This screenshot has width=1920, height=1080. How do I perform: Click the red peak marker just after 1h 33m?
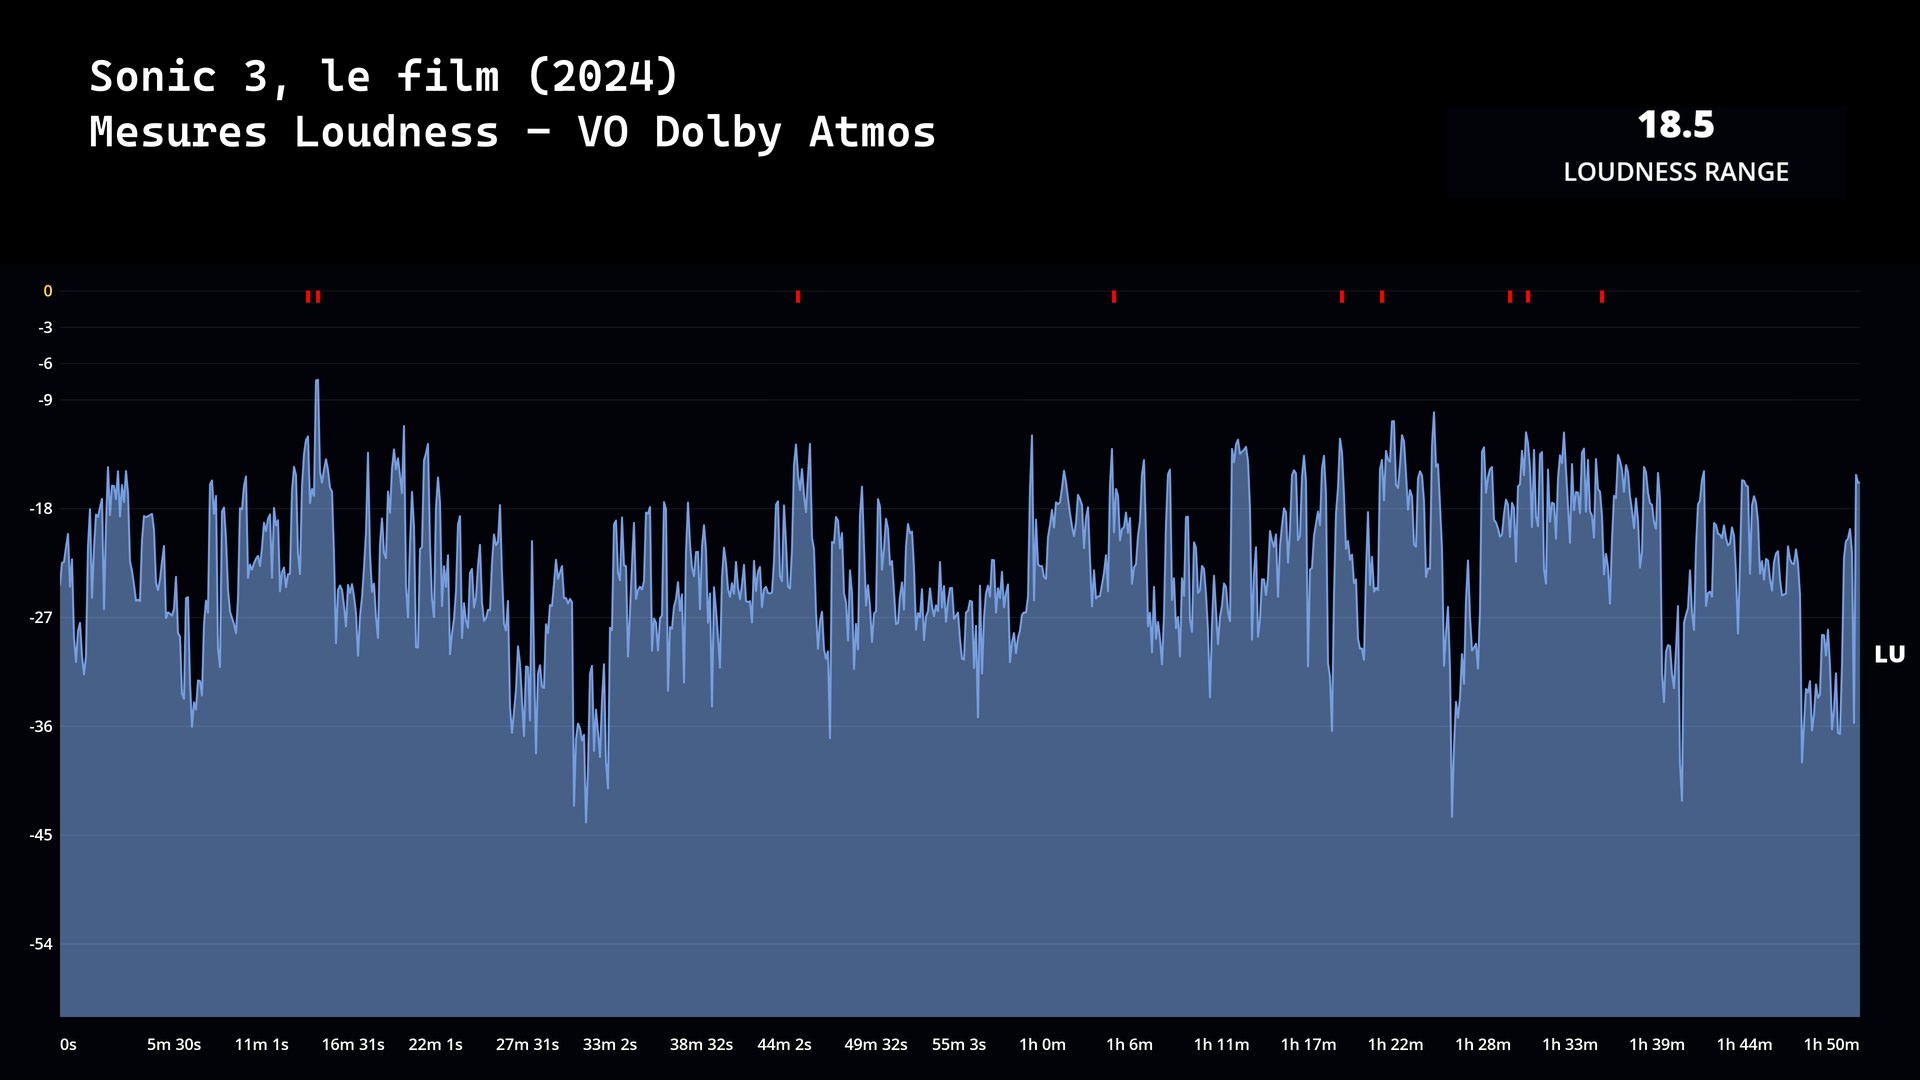[1601, 296]
